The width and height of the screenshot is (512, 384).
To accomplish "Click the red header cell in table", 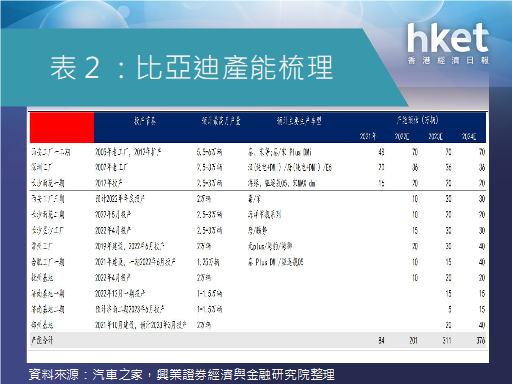I will pyautogui.click(x=62, y=128).
